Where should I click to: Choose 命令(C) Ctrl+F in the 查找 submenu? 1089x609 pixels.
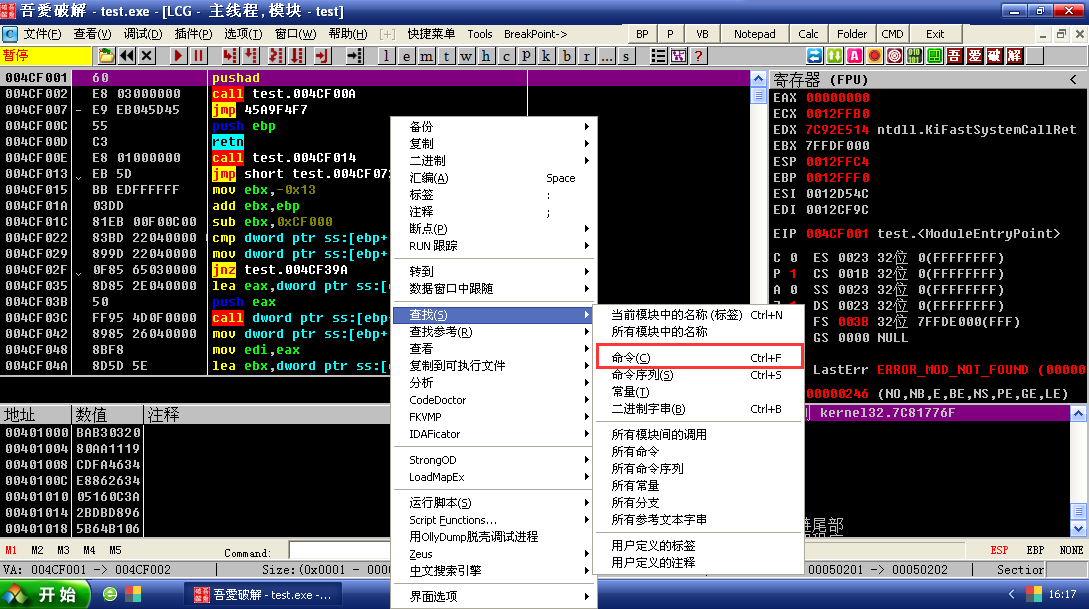pyautogui.click(x=699, y=358)
